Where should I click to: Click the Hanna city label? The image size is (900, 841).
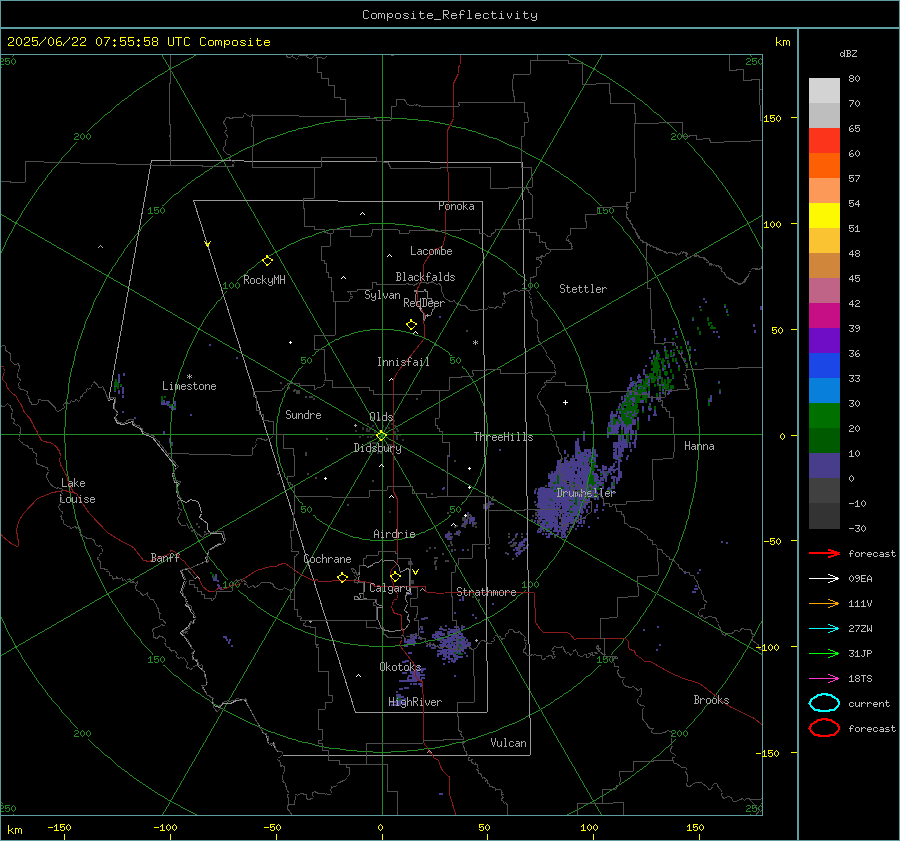tap(699, 446)
